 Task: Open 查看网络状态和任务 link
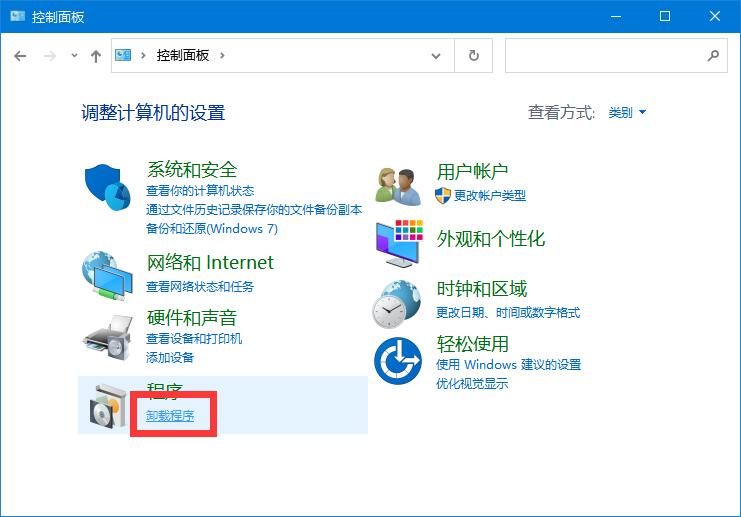tap(200, 286)
